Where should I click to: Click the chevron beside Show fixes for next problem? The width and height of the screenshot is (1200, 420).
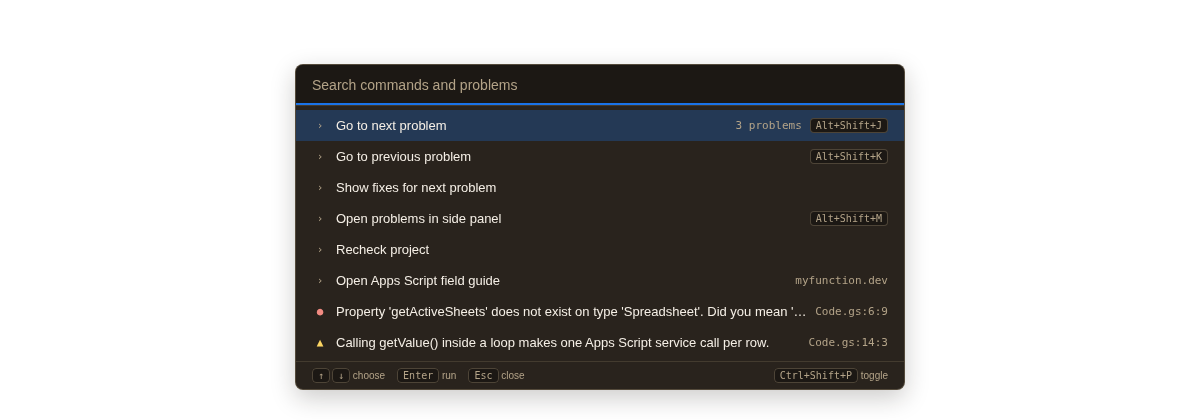pyautogui.click(x=320, y=188)
